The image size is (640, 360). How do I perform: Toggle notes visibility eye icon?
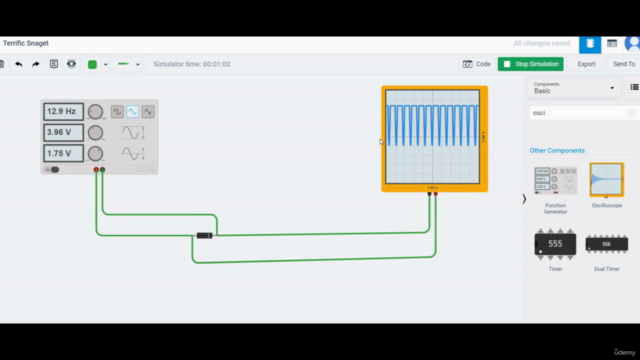point(71,64)
